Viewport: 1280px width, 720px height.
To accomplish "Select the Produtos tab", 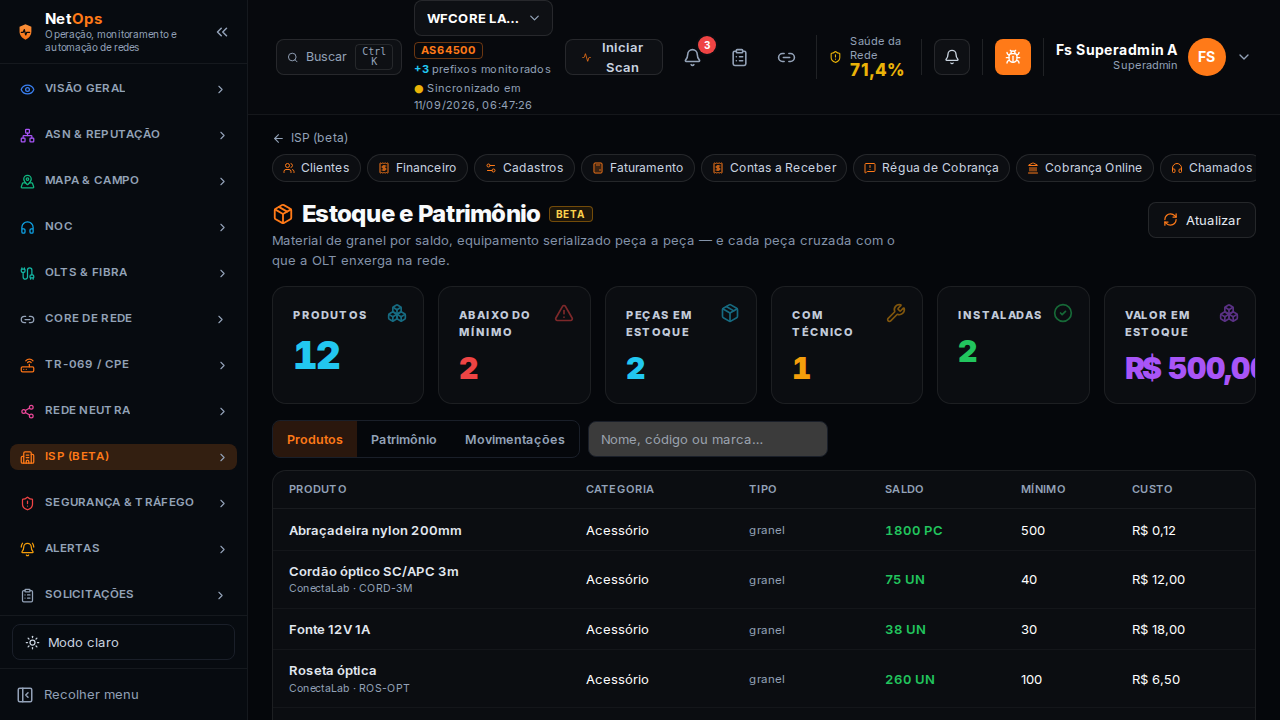I will 315,439.
